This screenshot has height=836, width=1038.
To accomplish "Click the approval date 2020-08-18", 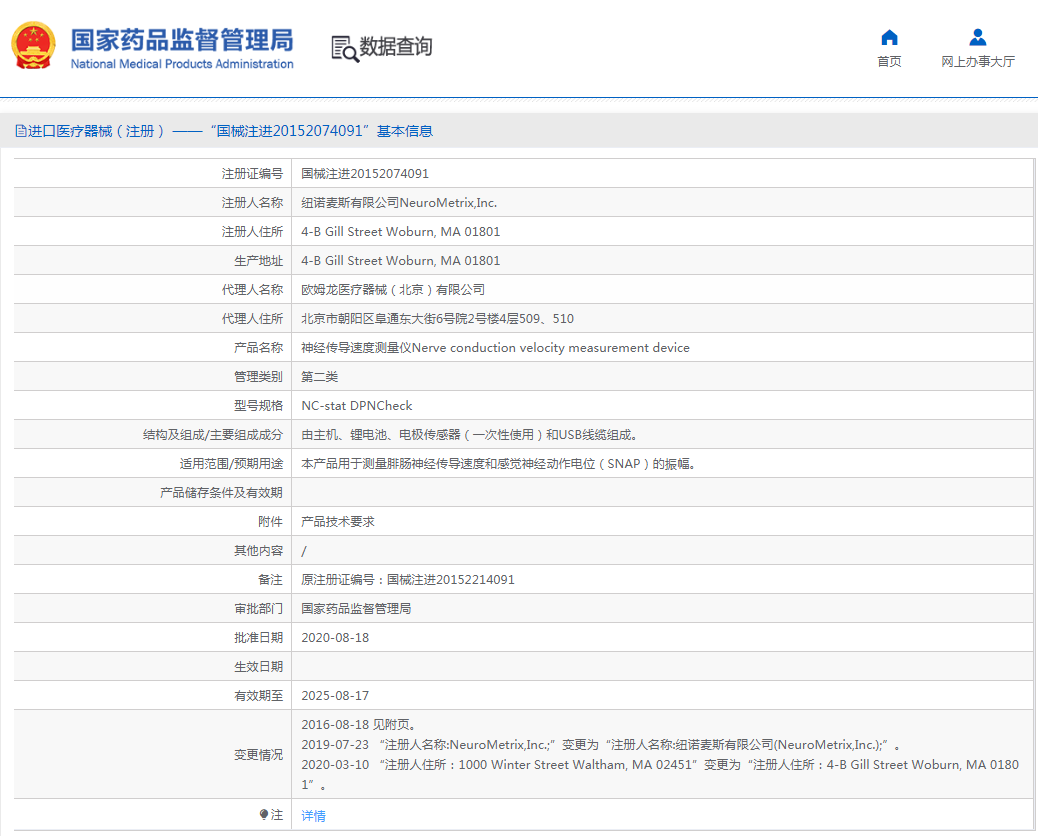I will tap(335, 638).
